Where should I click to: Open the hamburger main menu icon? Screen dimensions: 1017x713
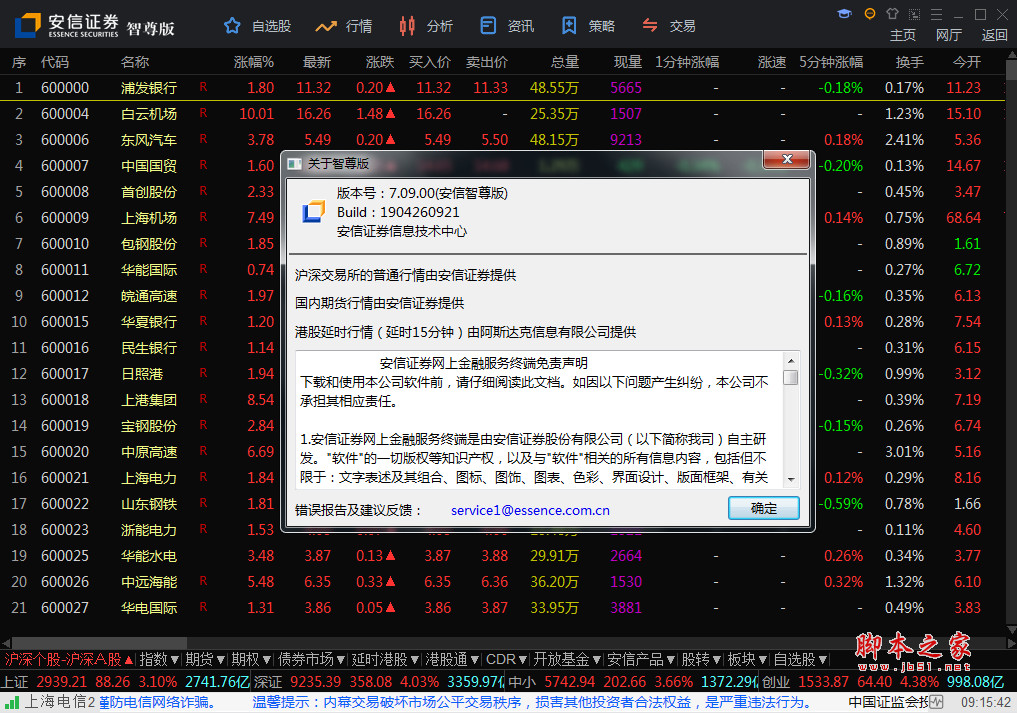tap(937, 14)
